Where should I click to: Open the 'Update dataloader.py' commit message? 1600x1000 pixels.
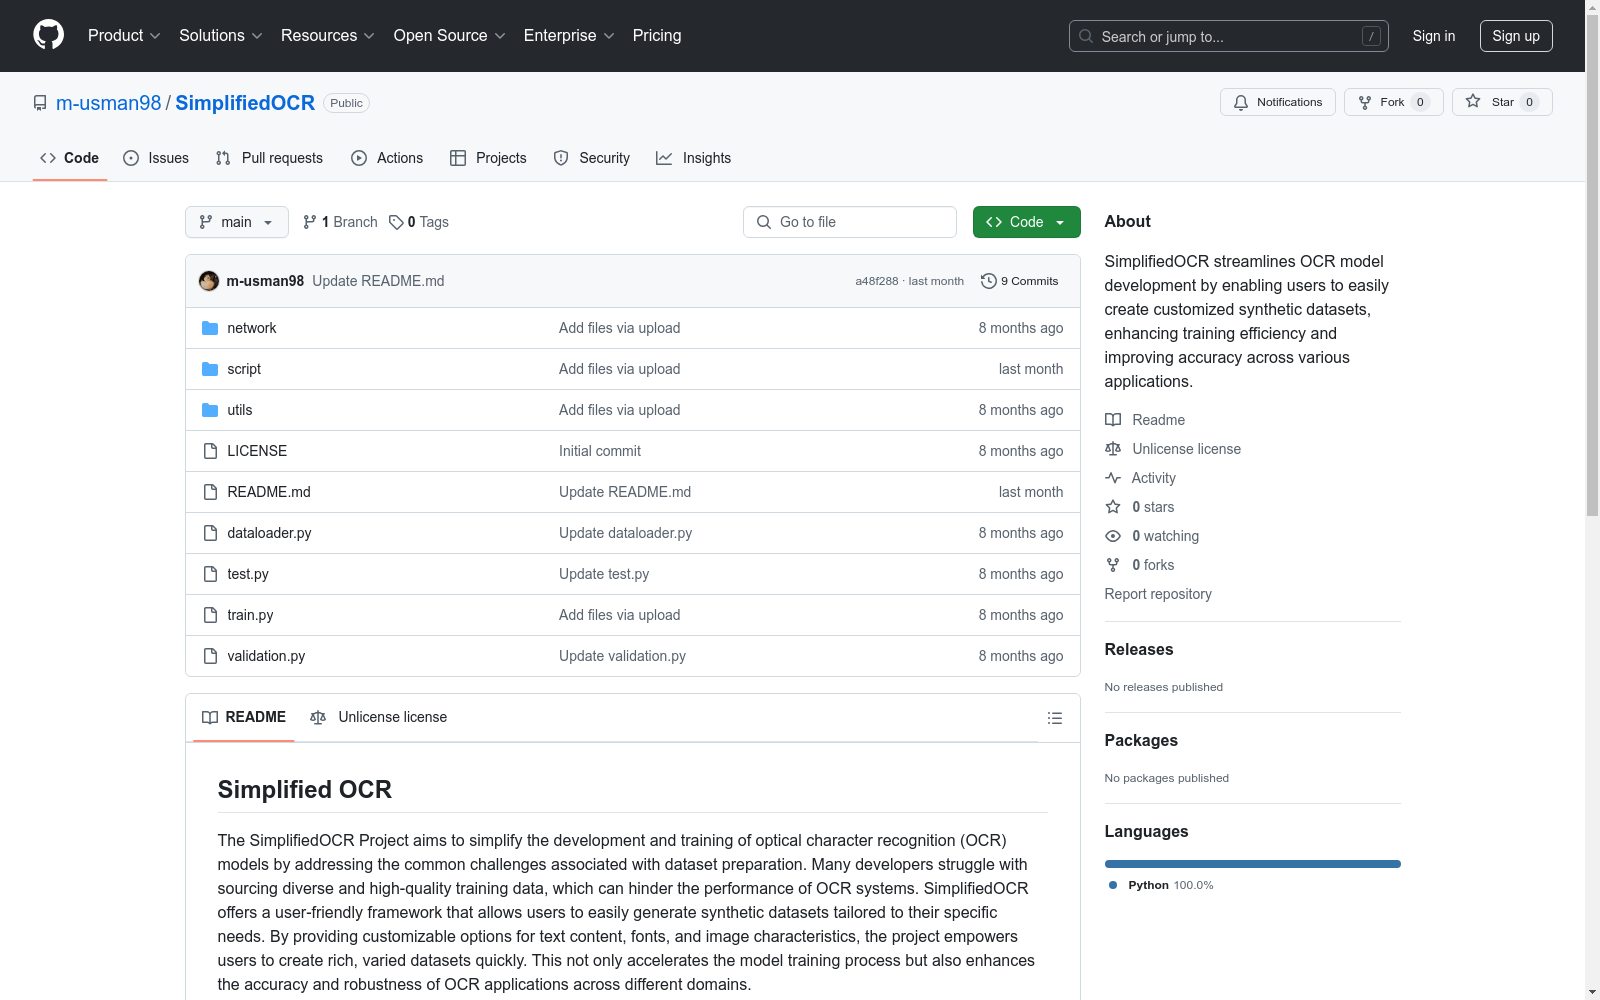[626, 533]
